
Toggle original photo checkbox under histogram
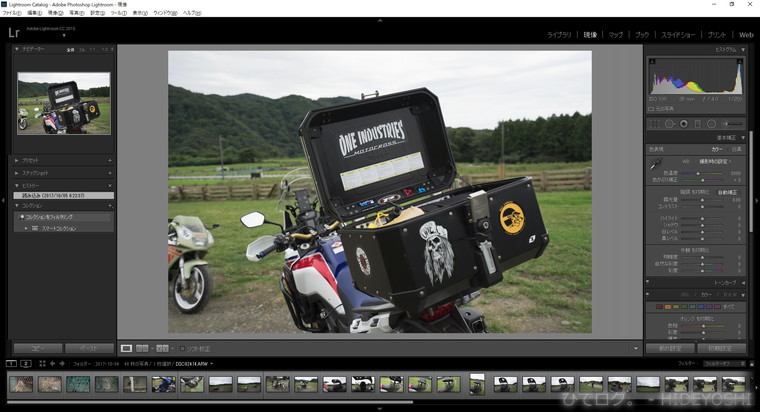[651, 109]
